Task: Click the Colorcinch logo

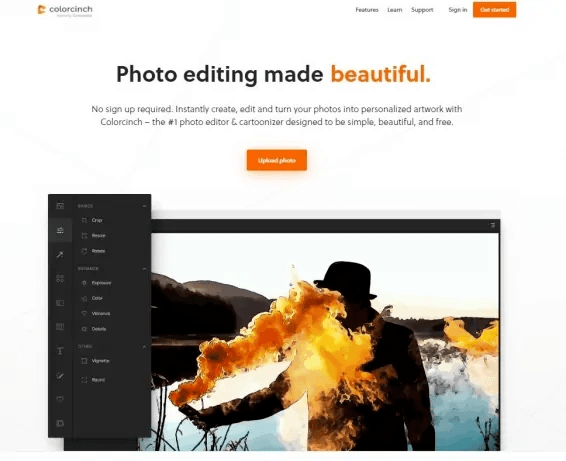Action: tap(65, 10)
